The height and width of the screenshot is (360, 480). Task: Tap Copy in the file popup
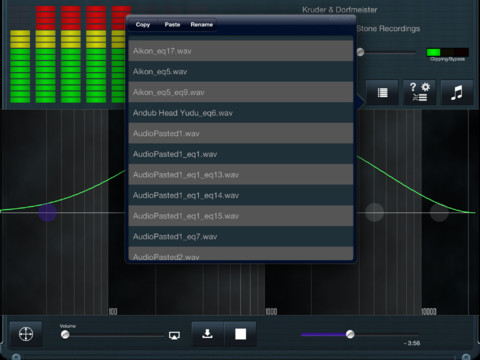(x=143, y=24)
